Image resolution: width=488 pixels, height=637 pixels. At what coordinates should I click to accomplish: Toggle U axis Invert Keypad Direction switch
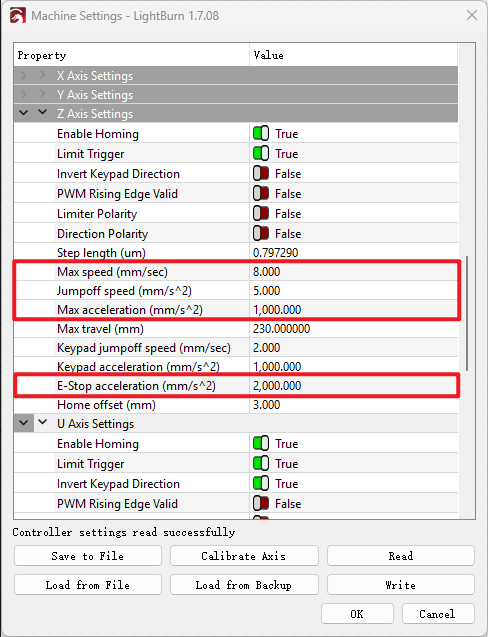pyautogui.click(x=261, y=483)
